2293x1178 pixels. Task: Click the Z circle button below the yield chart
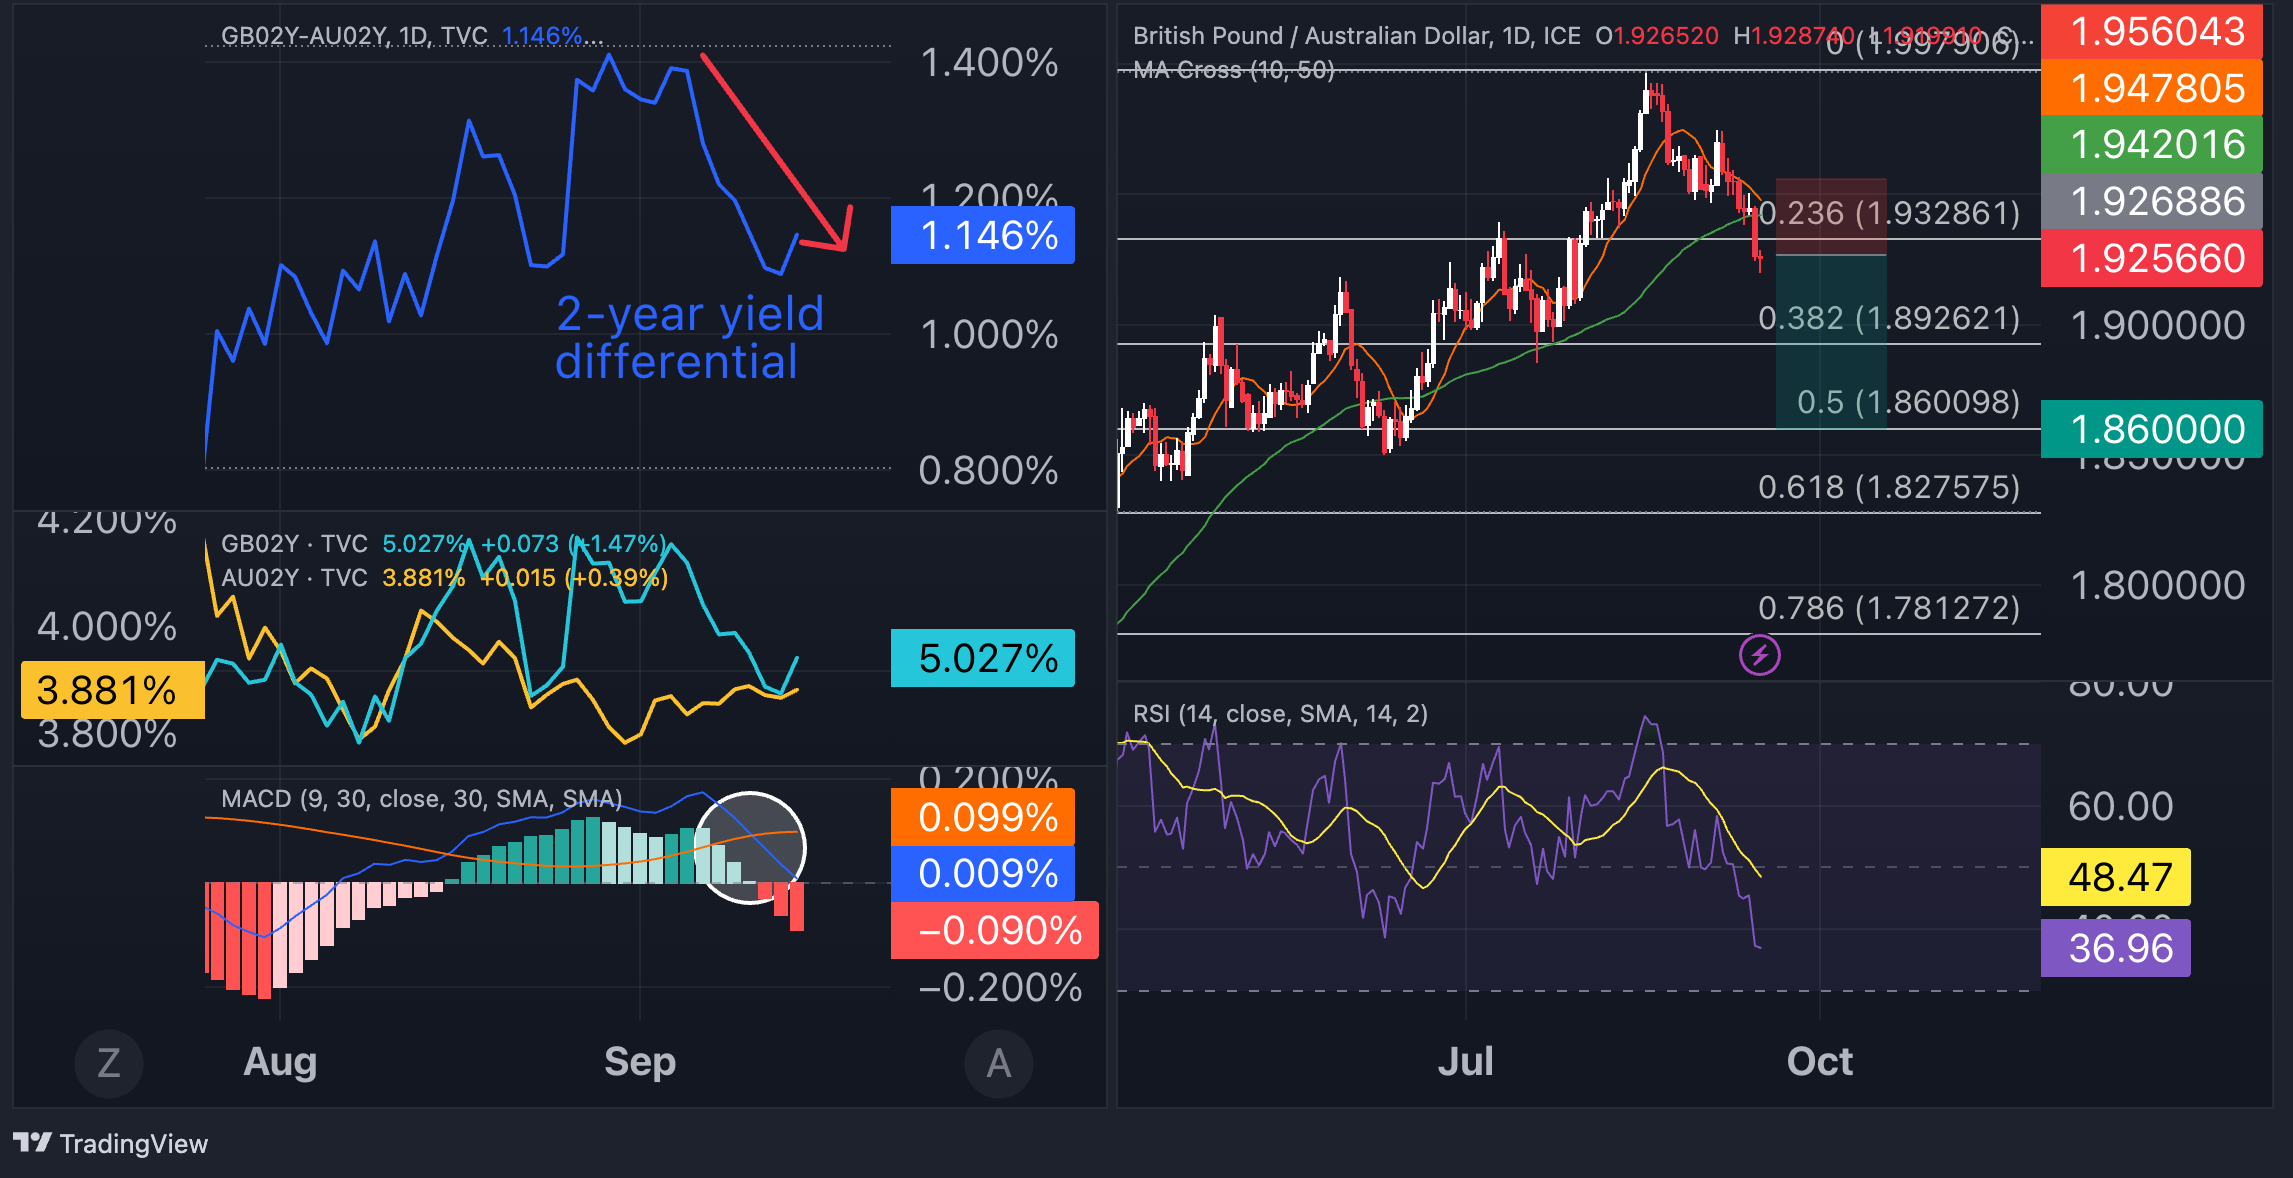pyautogui.click(x=109, y=1063)
